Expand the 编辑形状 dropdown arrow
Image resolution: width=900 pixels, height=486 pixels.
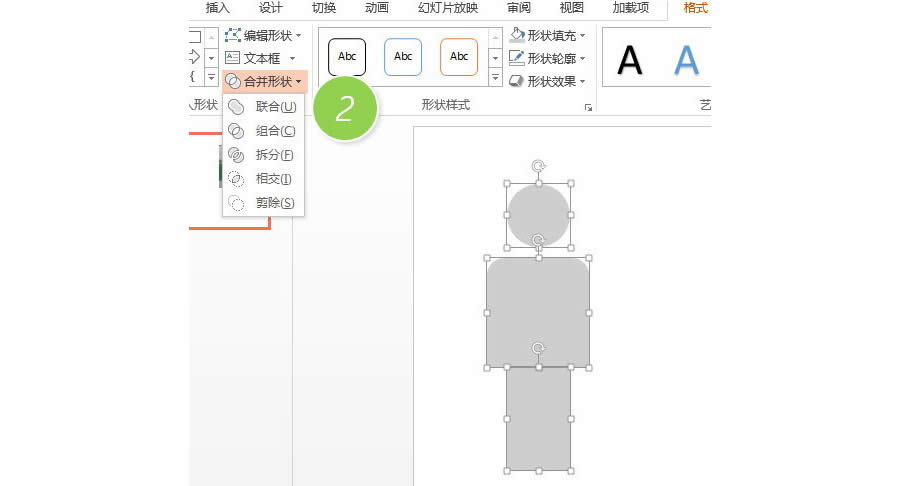(x=298, y=36)
